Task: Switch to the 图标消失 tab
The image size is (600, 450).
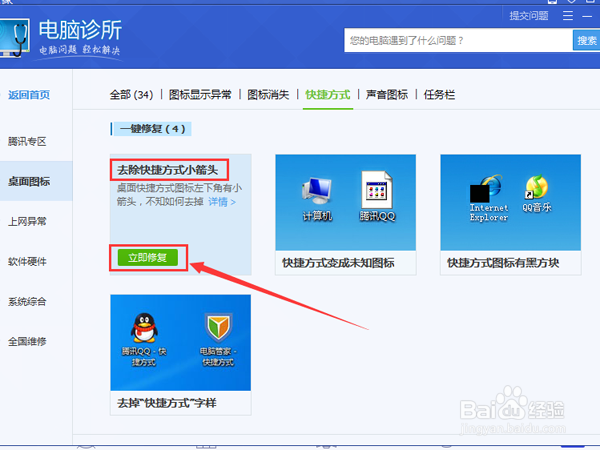Action: point(268,95)
